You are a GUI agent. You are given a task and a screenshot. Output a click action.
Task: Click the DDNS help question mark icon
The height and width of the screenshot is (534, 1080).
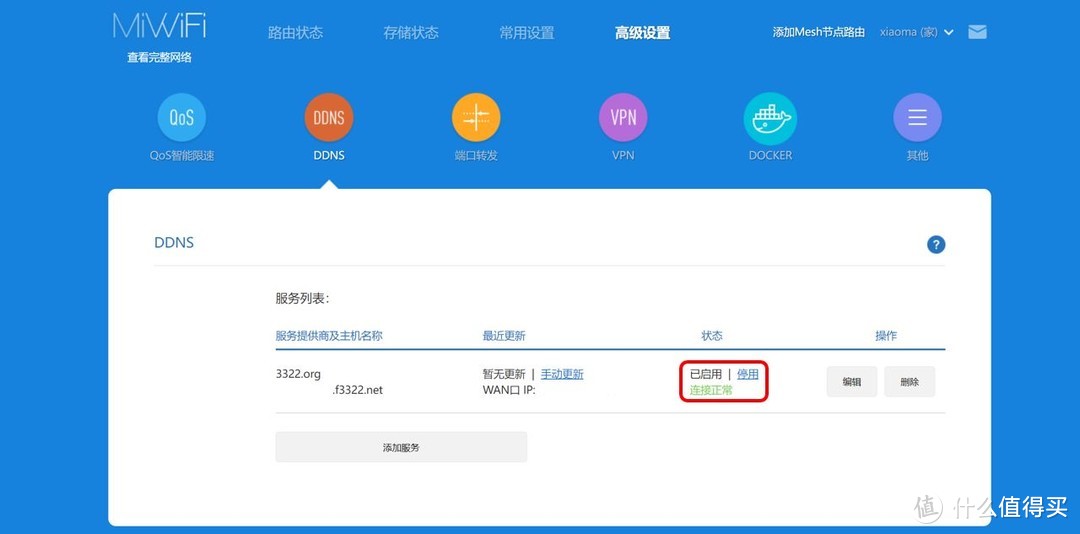[936, 245]
